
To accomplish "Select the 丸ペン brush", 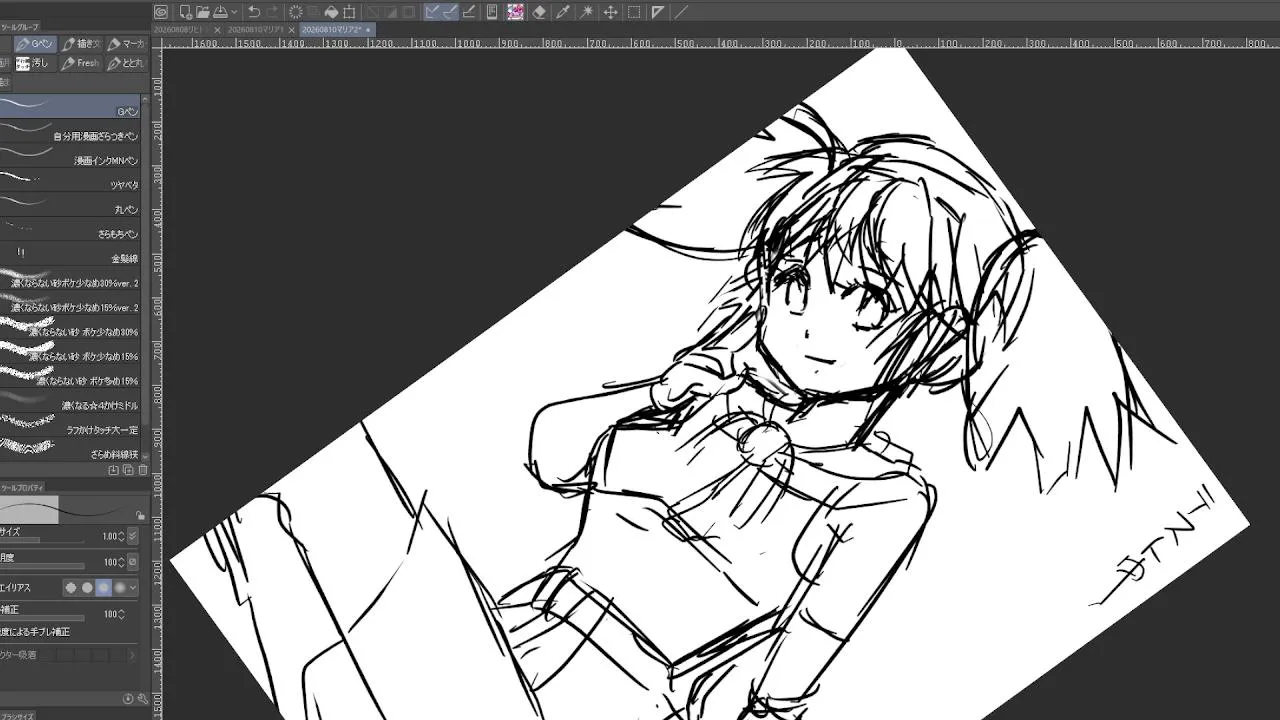I will (71, 204).
